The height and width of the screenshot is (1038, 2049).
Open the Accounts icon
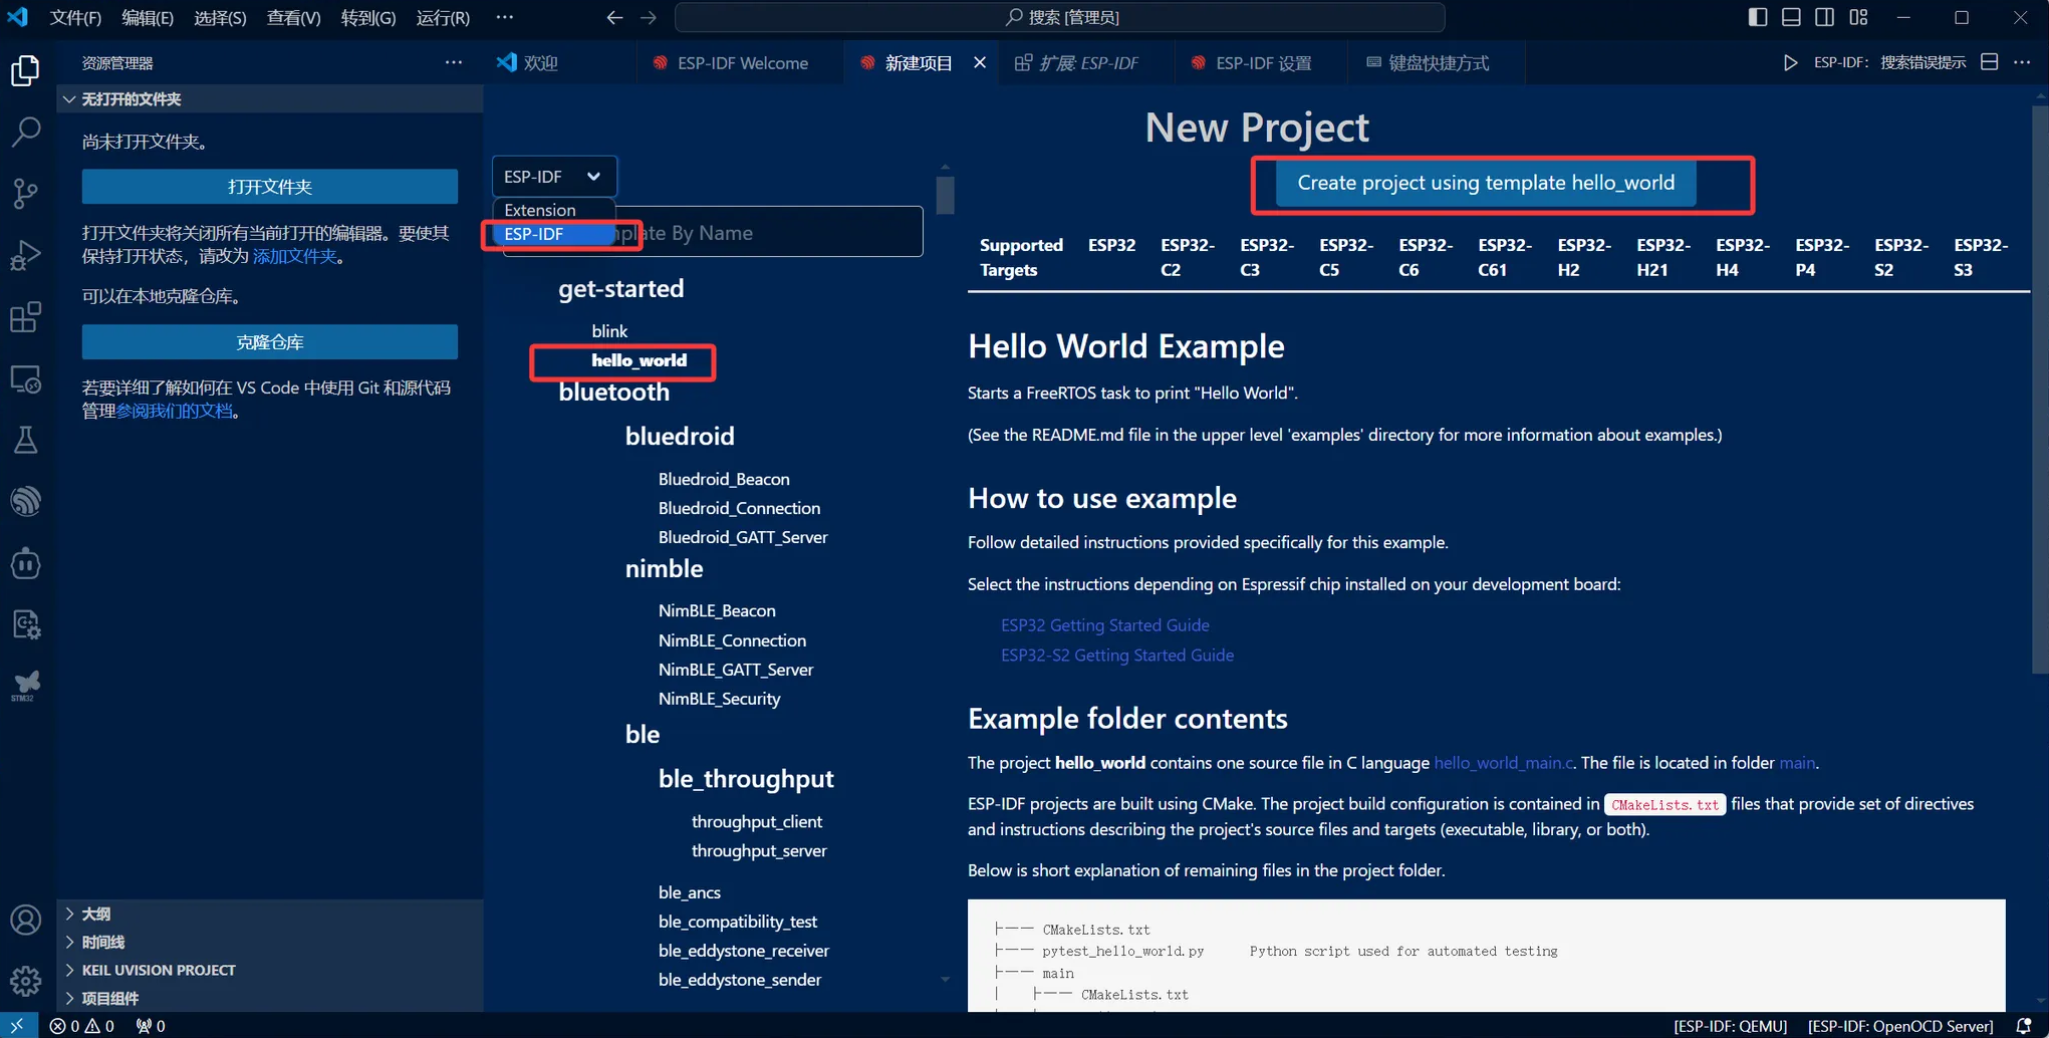(26, 920)
